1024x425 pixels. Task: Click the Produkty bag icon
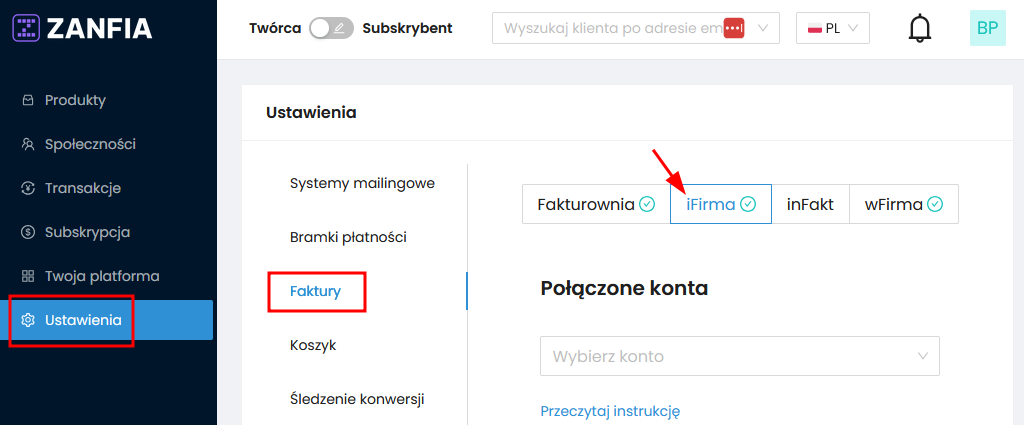pos(28,100)
